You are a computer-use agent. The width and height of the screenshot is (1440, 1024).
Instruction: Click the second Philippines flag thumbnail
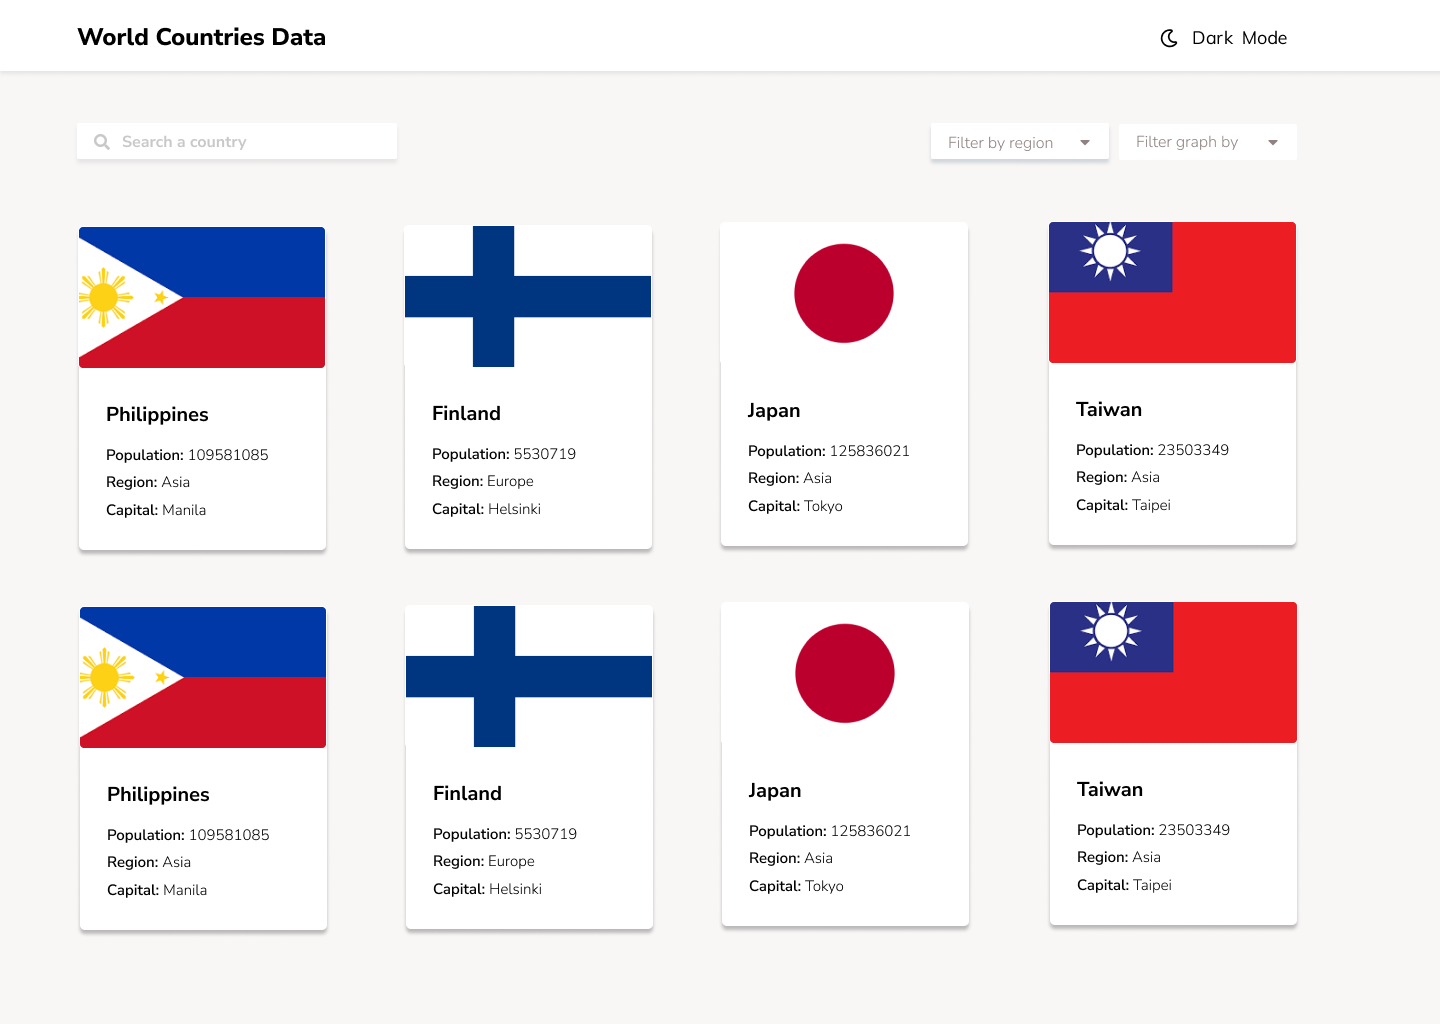click(x=202, y=676)
